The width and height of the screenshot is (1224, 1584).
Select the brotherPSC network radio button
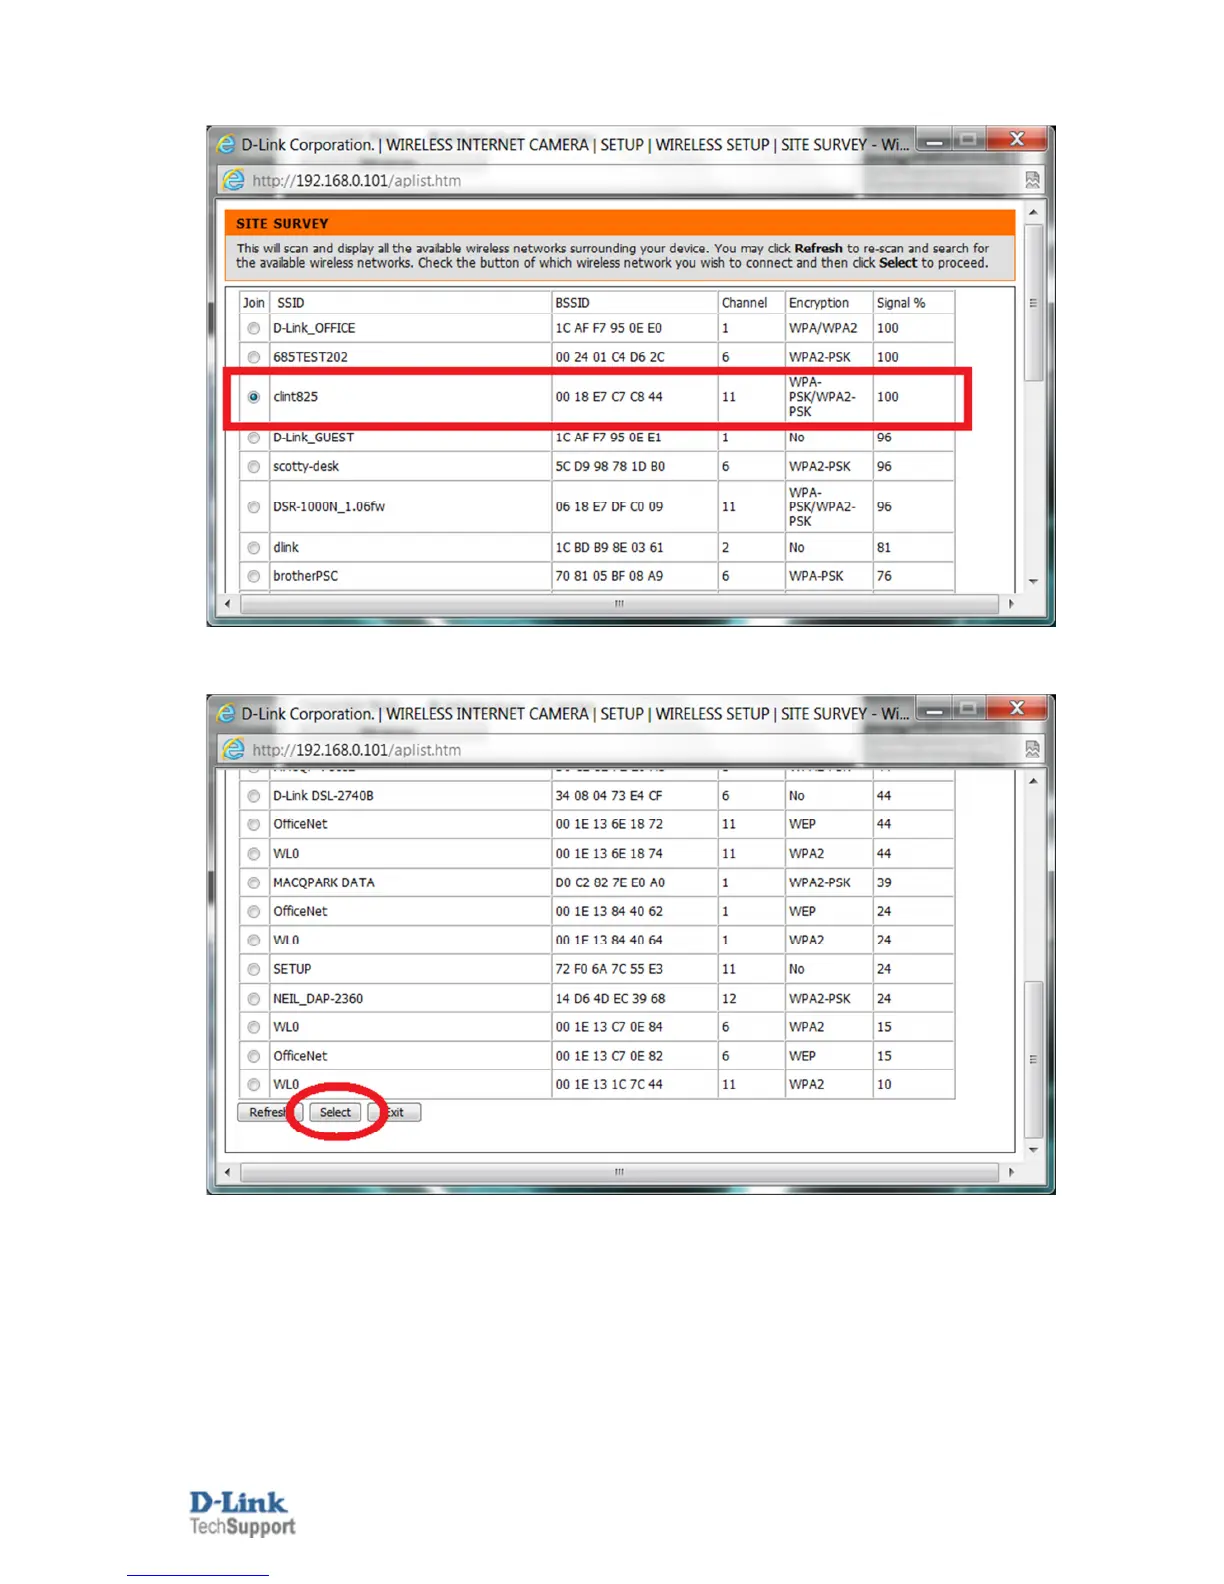pyautogui.click(x=254, y=576)
